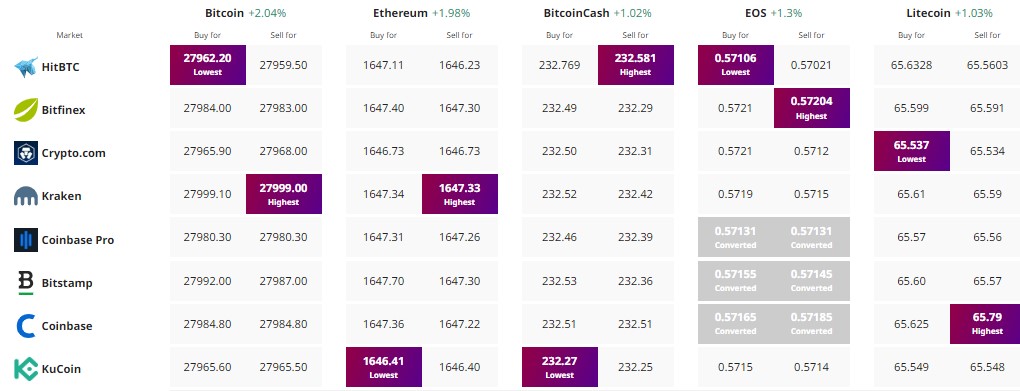This screenshot has height=391, width=1020.
Task: Select HitBTC lowest Bitcoin buy price 27962.20
Action: click(208, 65)
